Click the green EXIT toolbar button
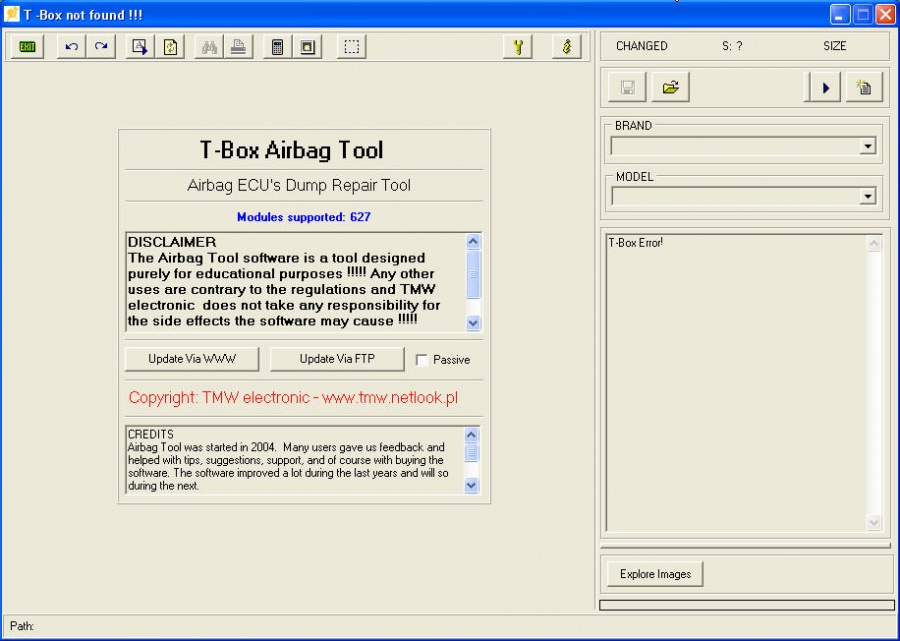 tap(27, 46)
